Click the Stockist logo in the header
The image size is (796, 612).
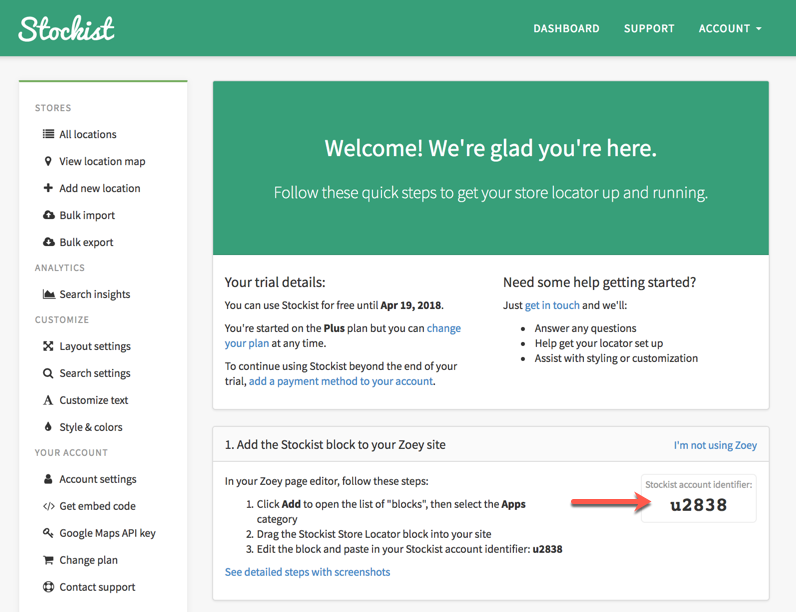[x=67, y=28]
